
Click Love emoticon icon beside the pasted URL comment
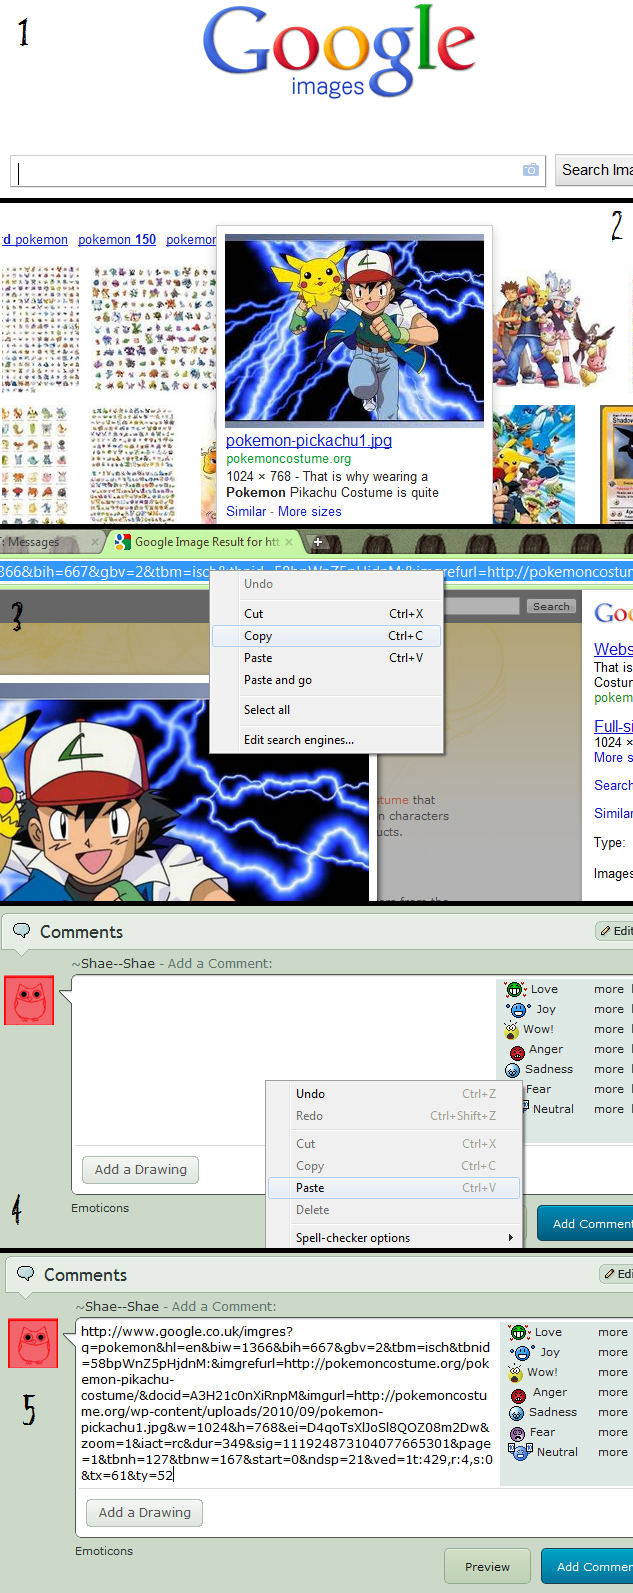(x=519, y=1332)
